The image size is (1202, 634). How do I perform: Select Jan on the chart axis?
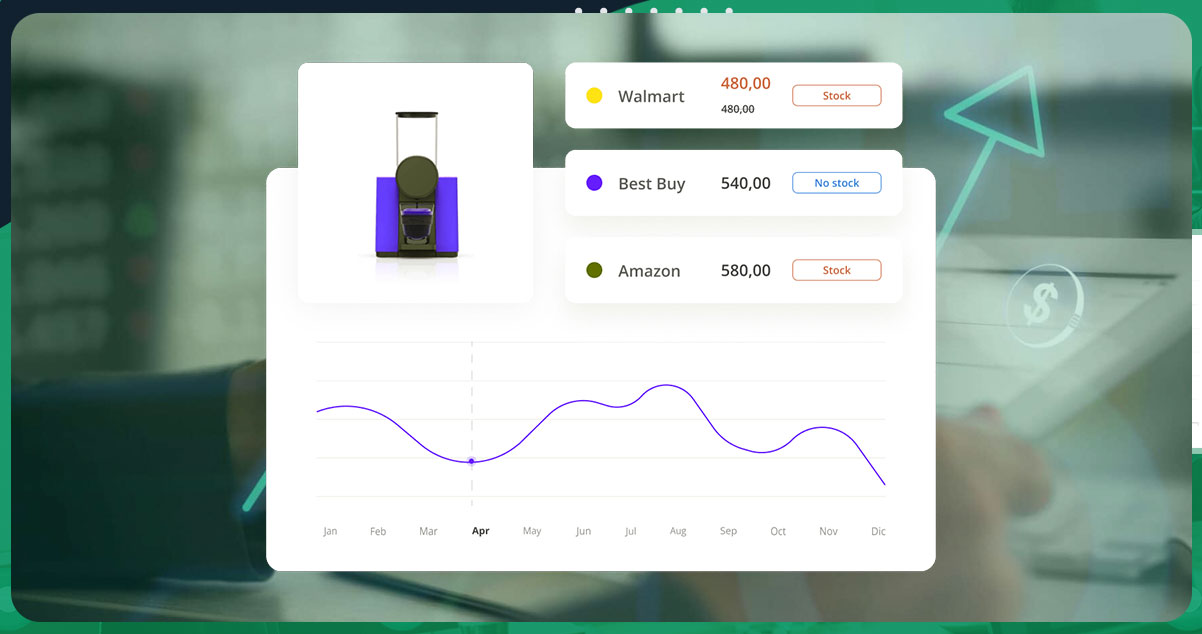[x=330, y=531]
